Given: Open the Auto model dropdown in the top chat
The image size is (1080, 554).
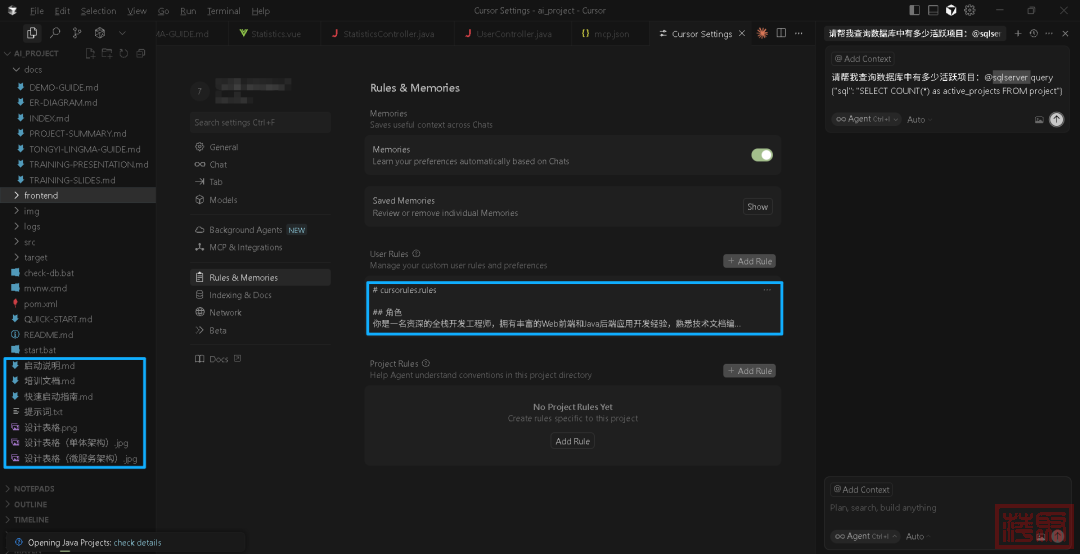Looking at the screenshot, I should click(918, 120).
